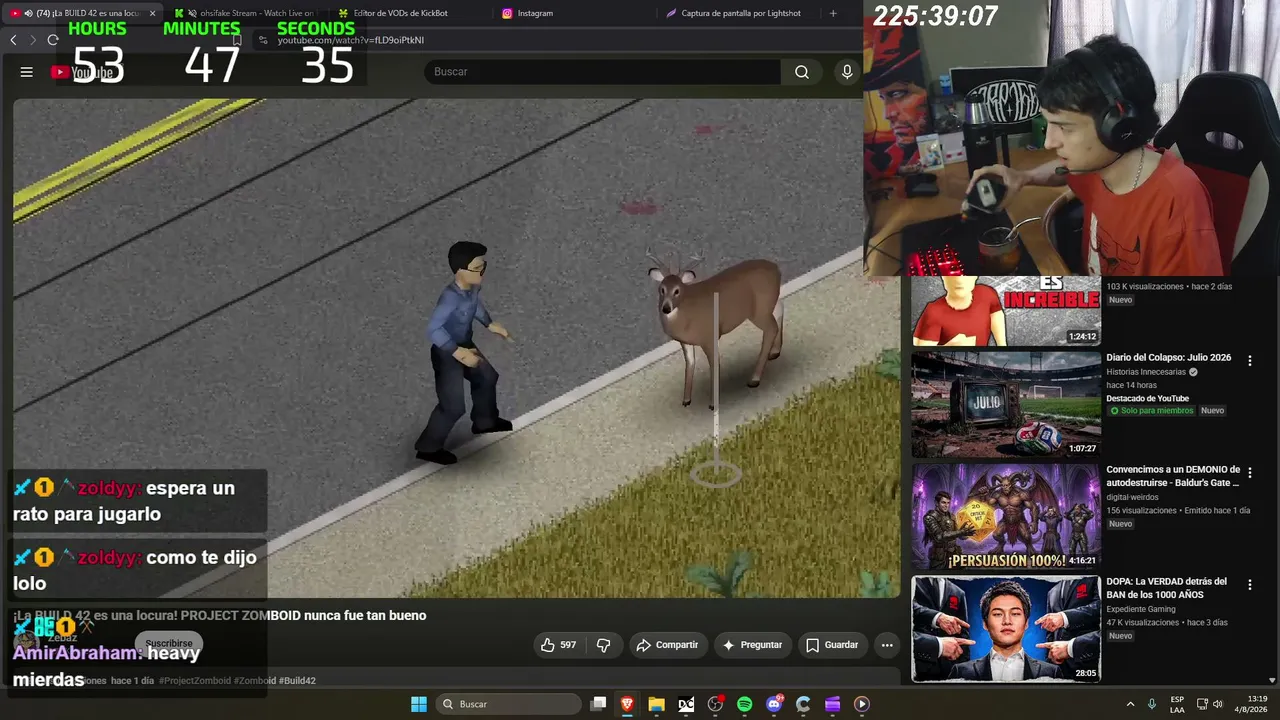Image resolution: width=1280 pixels, height=720 pixels.
Task: Dislike the video with thumbs down
Action: [603, 645]
